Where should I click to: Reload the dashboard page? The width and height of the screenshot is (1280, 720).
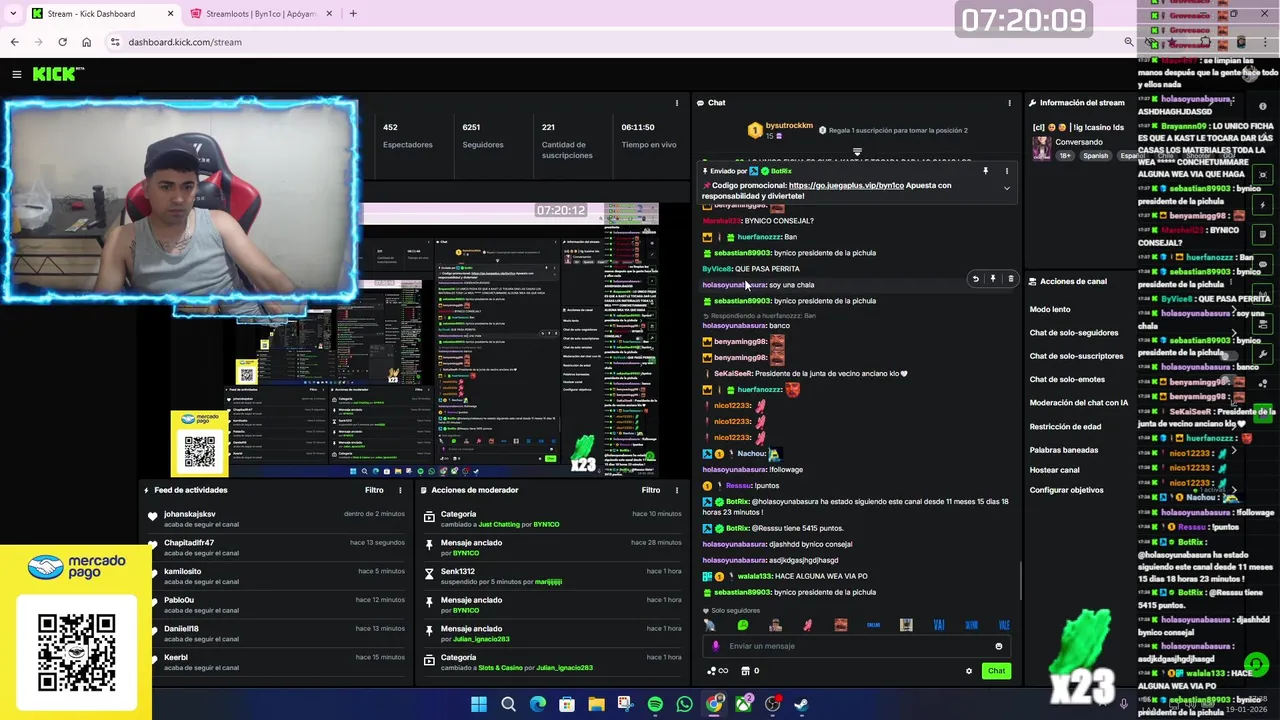tap(62, 42)
